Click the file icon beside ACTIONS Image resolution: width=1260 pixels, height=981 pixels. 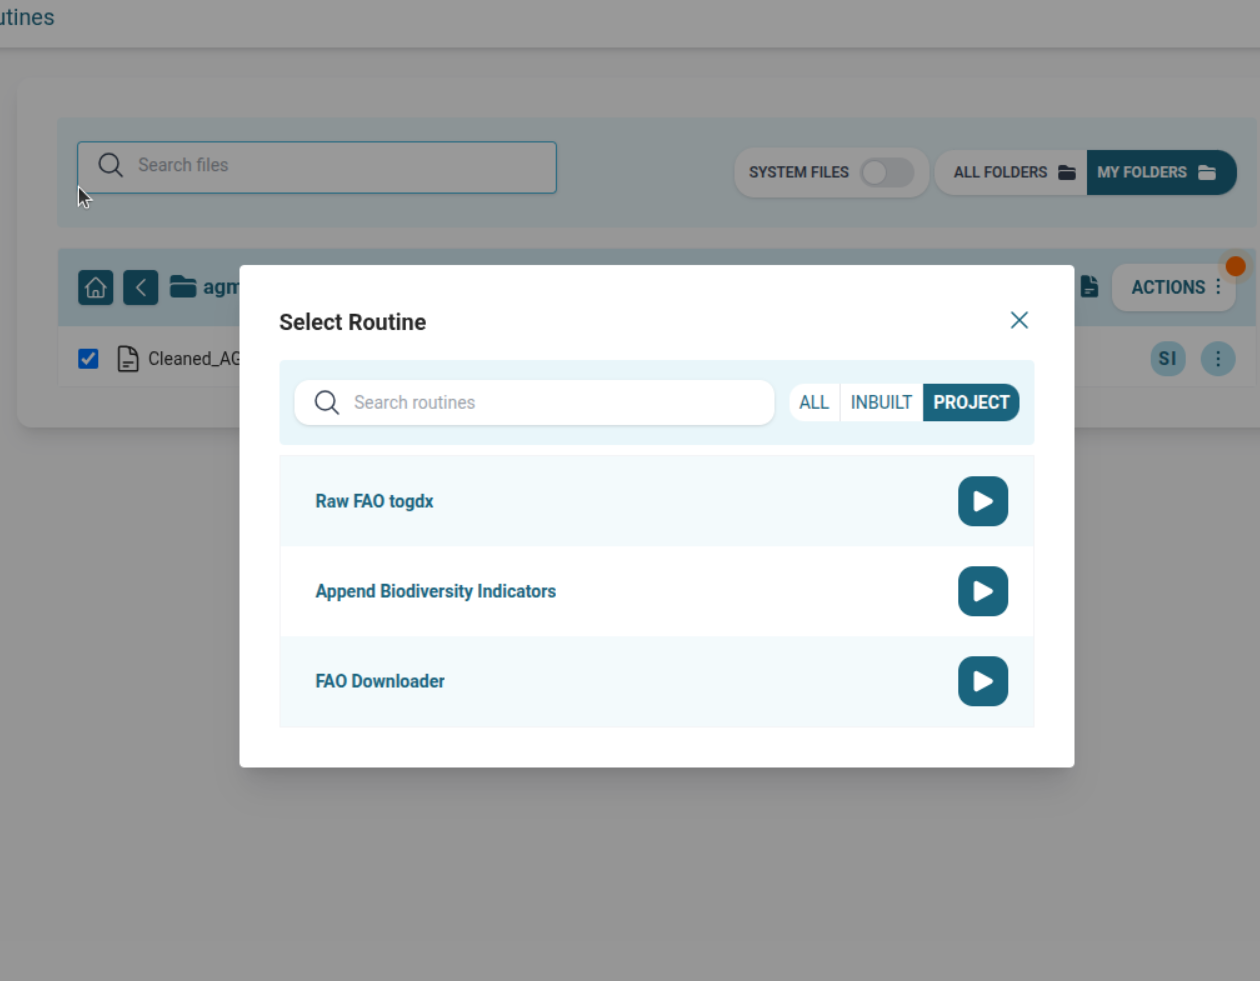pyautogui.click(x=1089, y=287)
